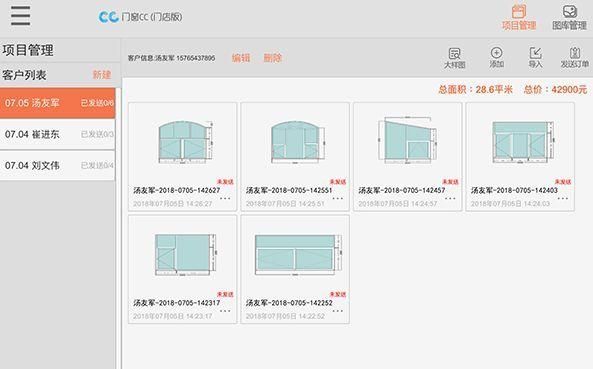The height and width of the screenshot is (369, 593).
Task: Select customer 07.04 刘文伟
Action: pos(57,166)
